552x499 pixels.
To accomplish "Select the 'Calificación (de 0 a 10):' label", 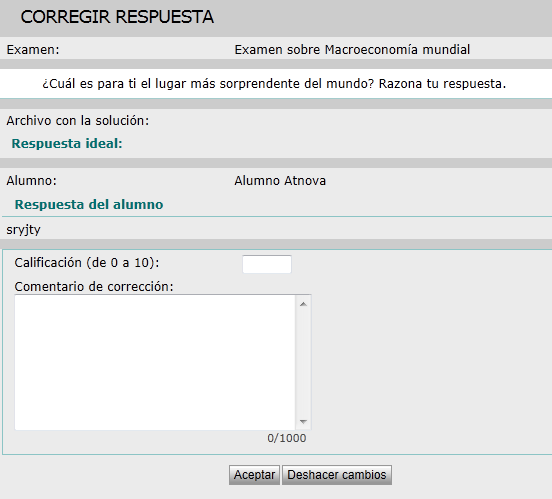I will click(x=87, y=263).
